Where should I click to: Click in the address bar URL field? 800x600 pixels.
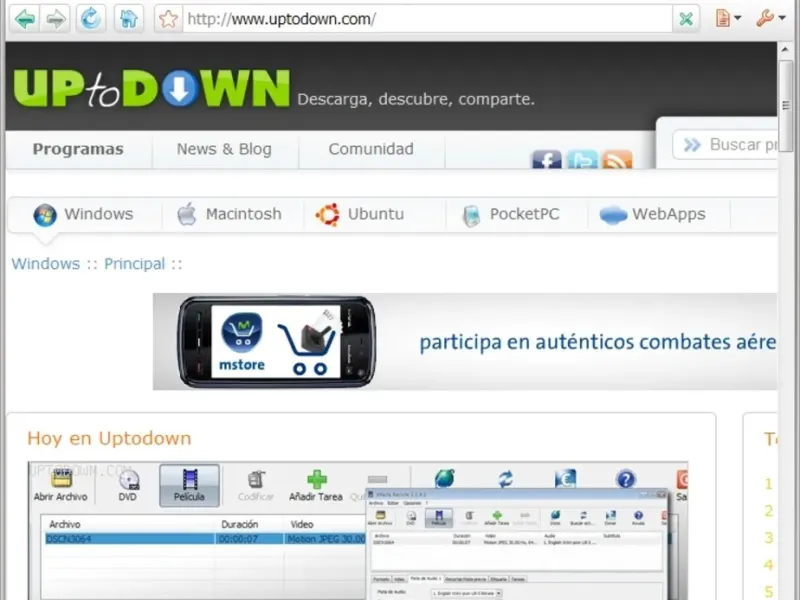click(428, 19)
